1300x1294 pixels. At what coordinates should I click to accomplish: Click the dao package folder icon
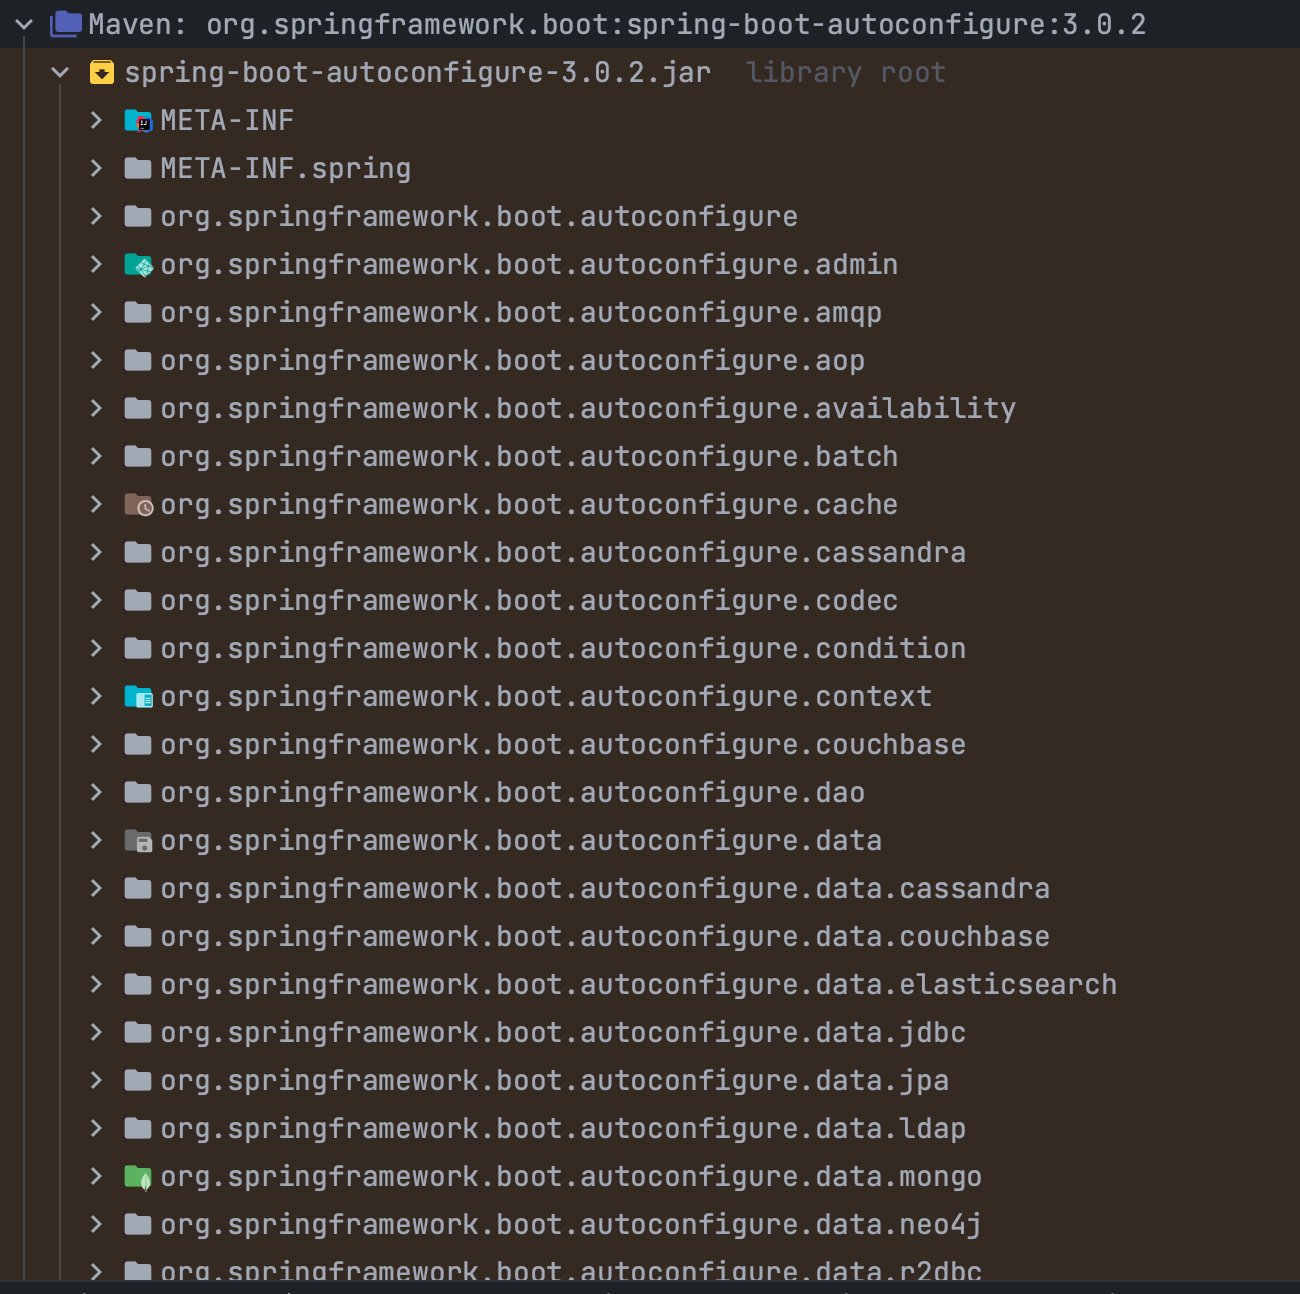[138, 792]
